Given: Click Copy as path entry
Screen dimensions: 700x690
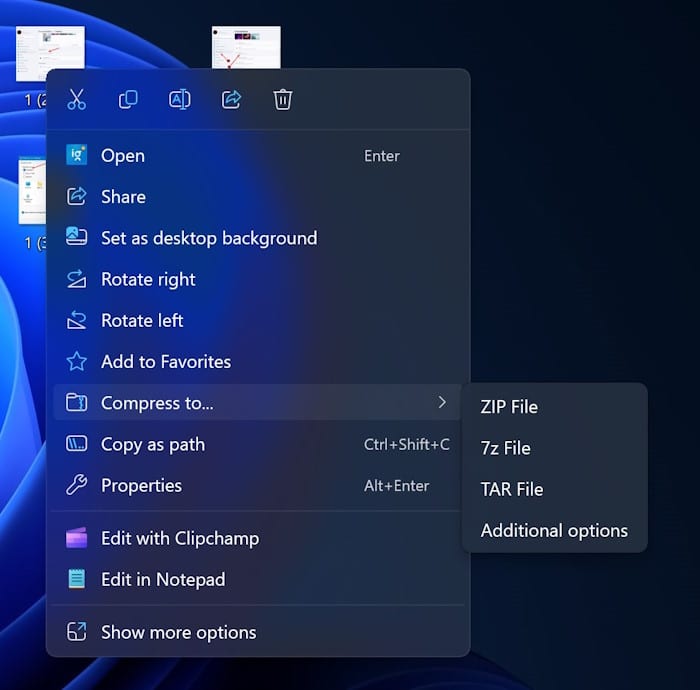Looking at the screenshot, I should pos(153,444).
